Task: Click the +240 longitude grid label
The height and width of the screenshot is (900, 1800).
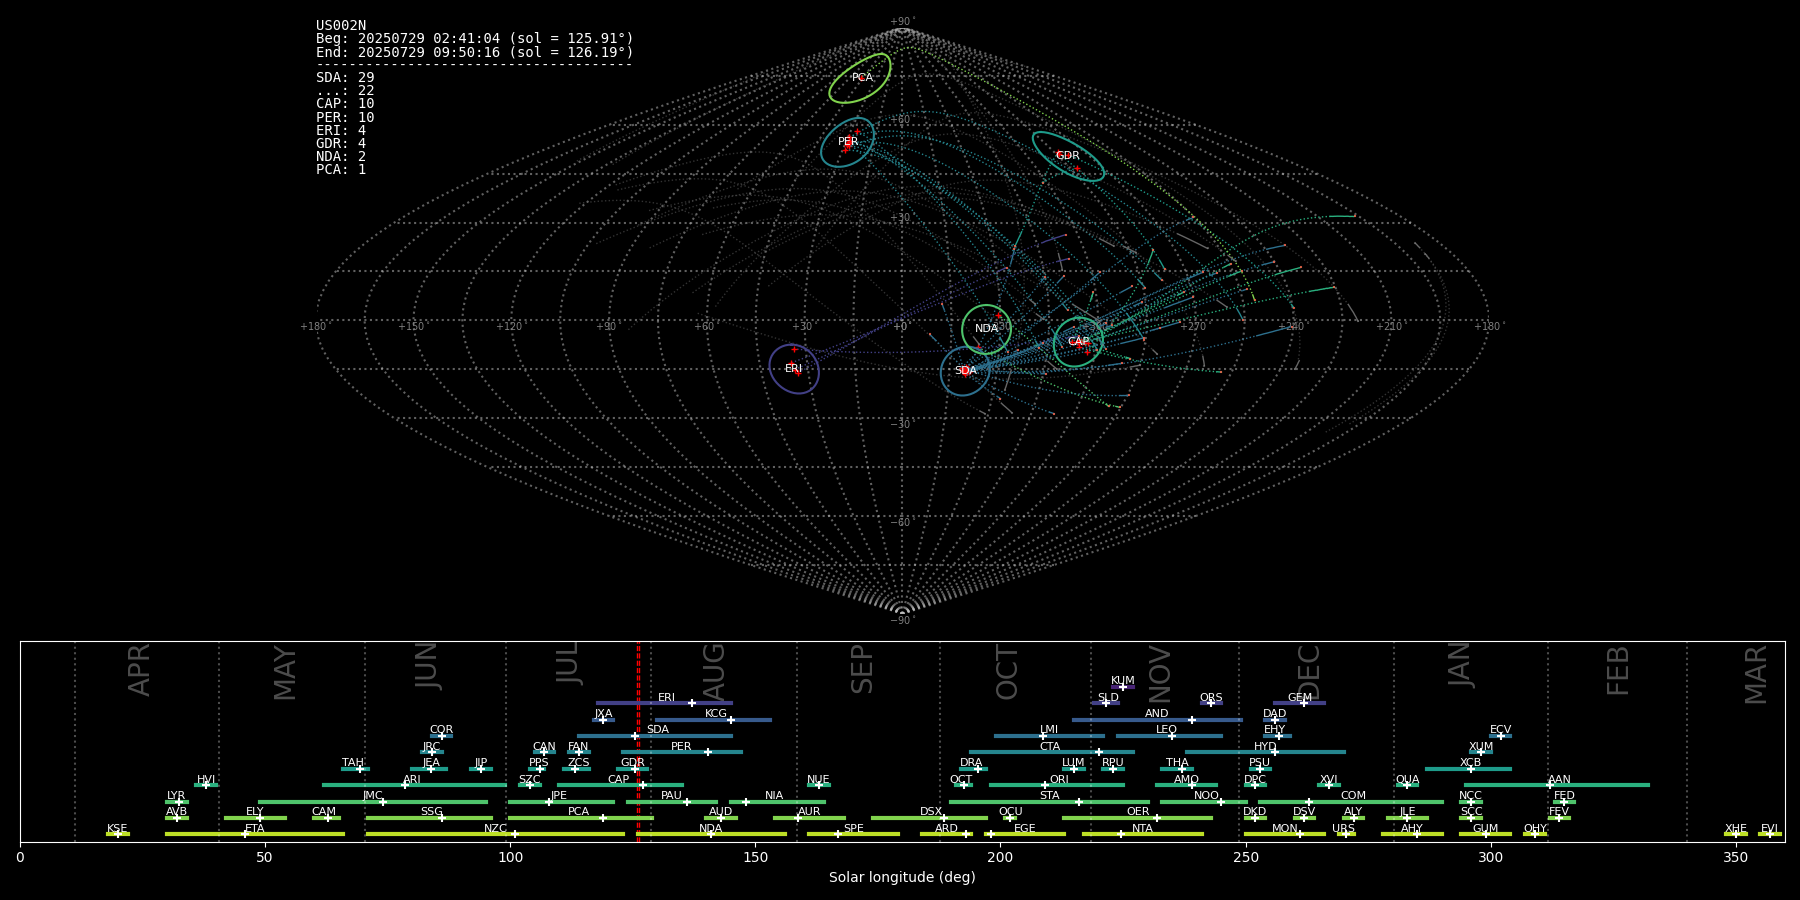Action: (x=1291, y=326)
